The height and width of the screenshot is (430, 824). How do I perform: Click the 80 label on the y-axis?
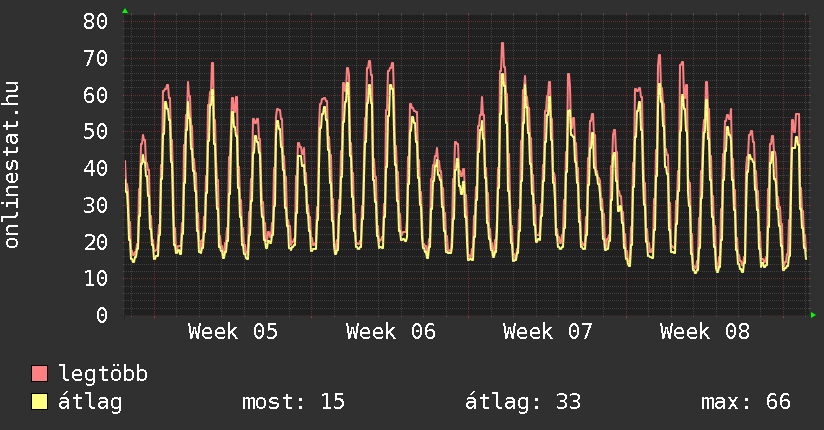point(95,21)
